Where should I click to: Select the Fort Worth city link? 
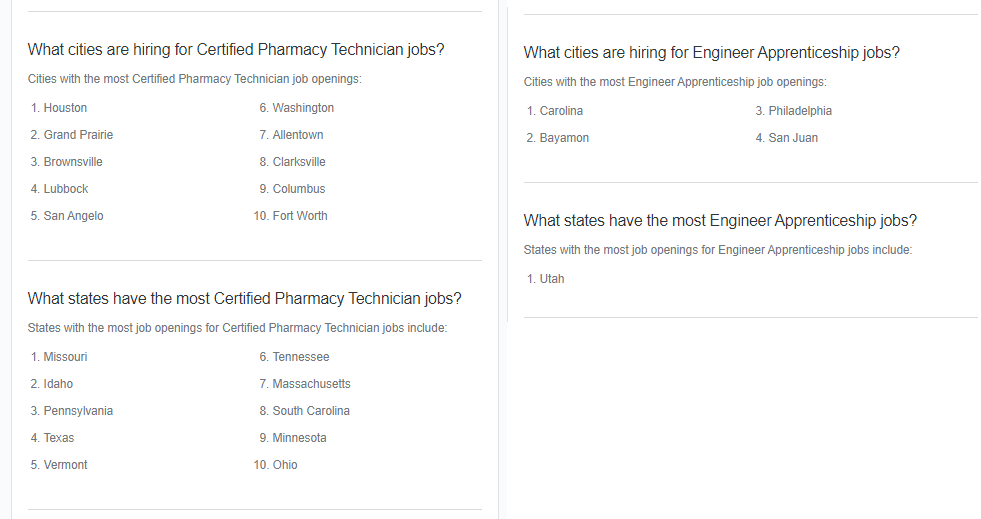coord(300,215)
